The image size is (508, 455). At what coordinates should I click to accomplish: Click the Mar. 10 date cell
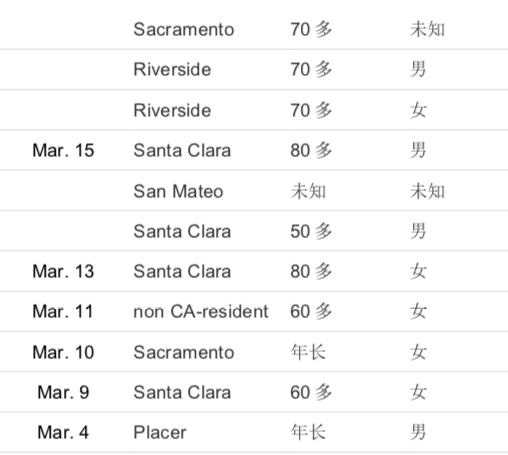63,352
